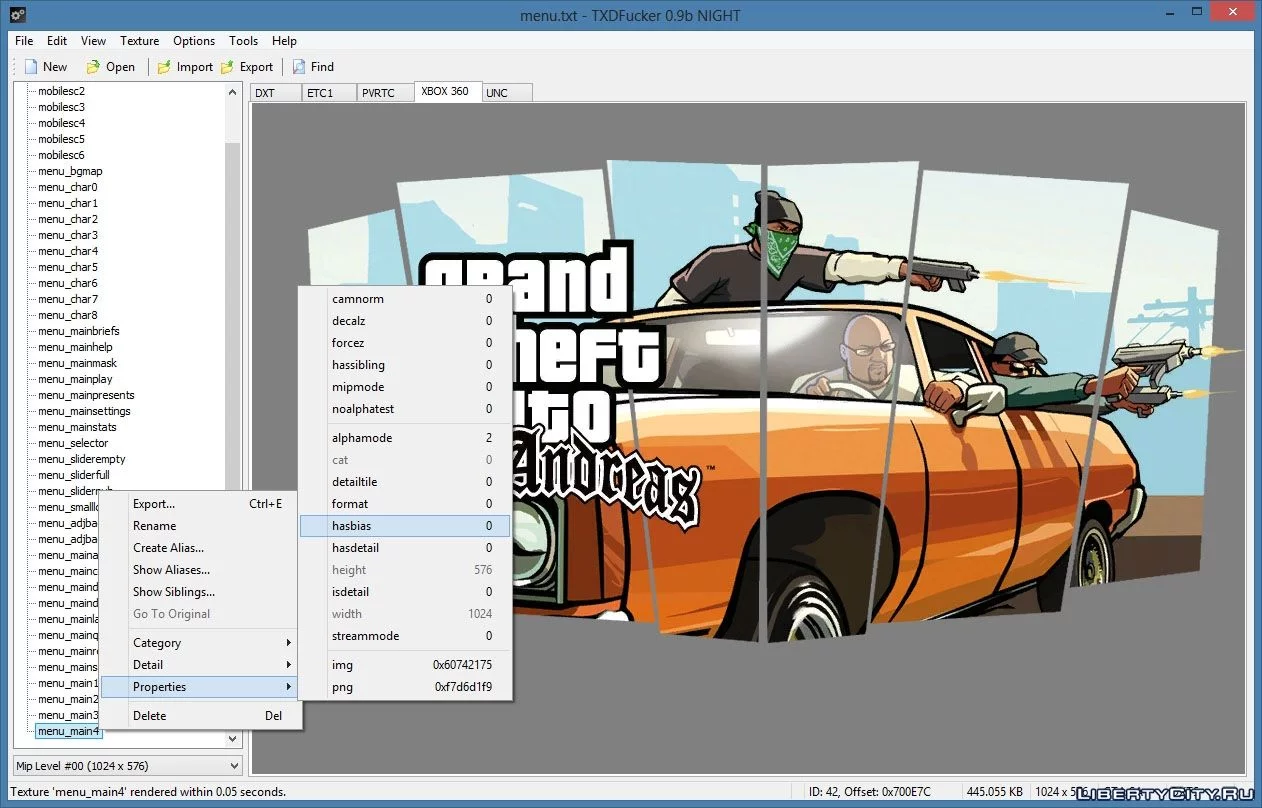Select the camnorm property
Image resolution: width=1262 pixels, height=808 pixels.
tap(405, 299)
